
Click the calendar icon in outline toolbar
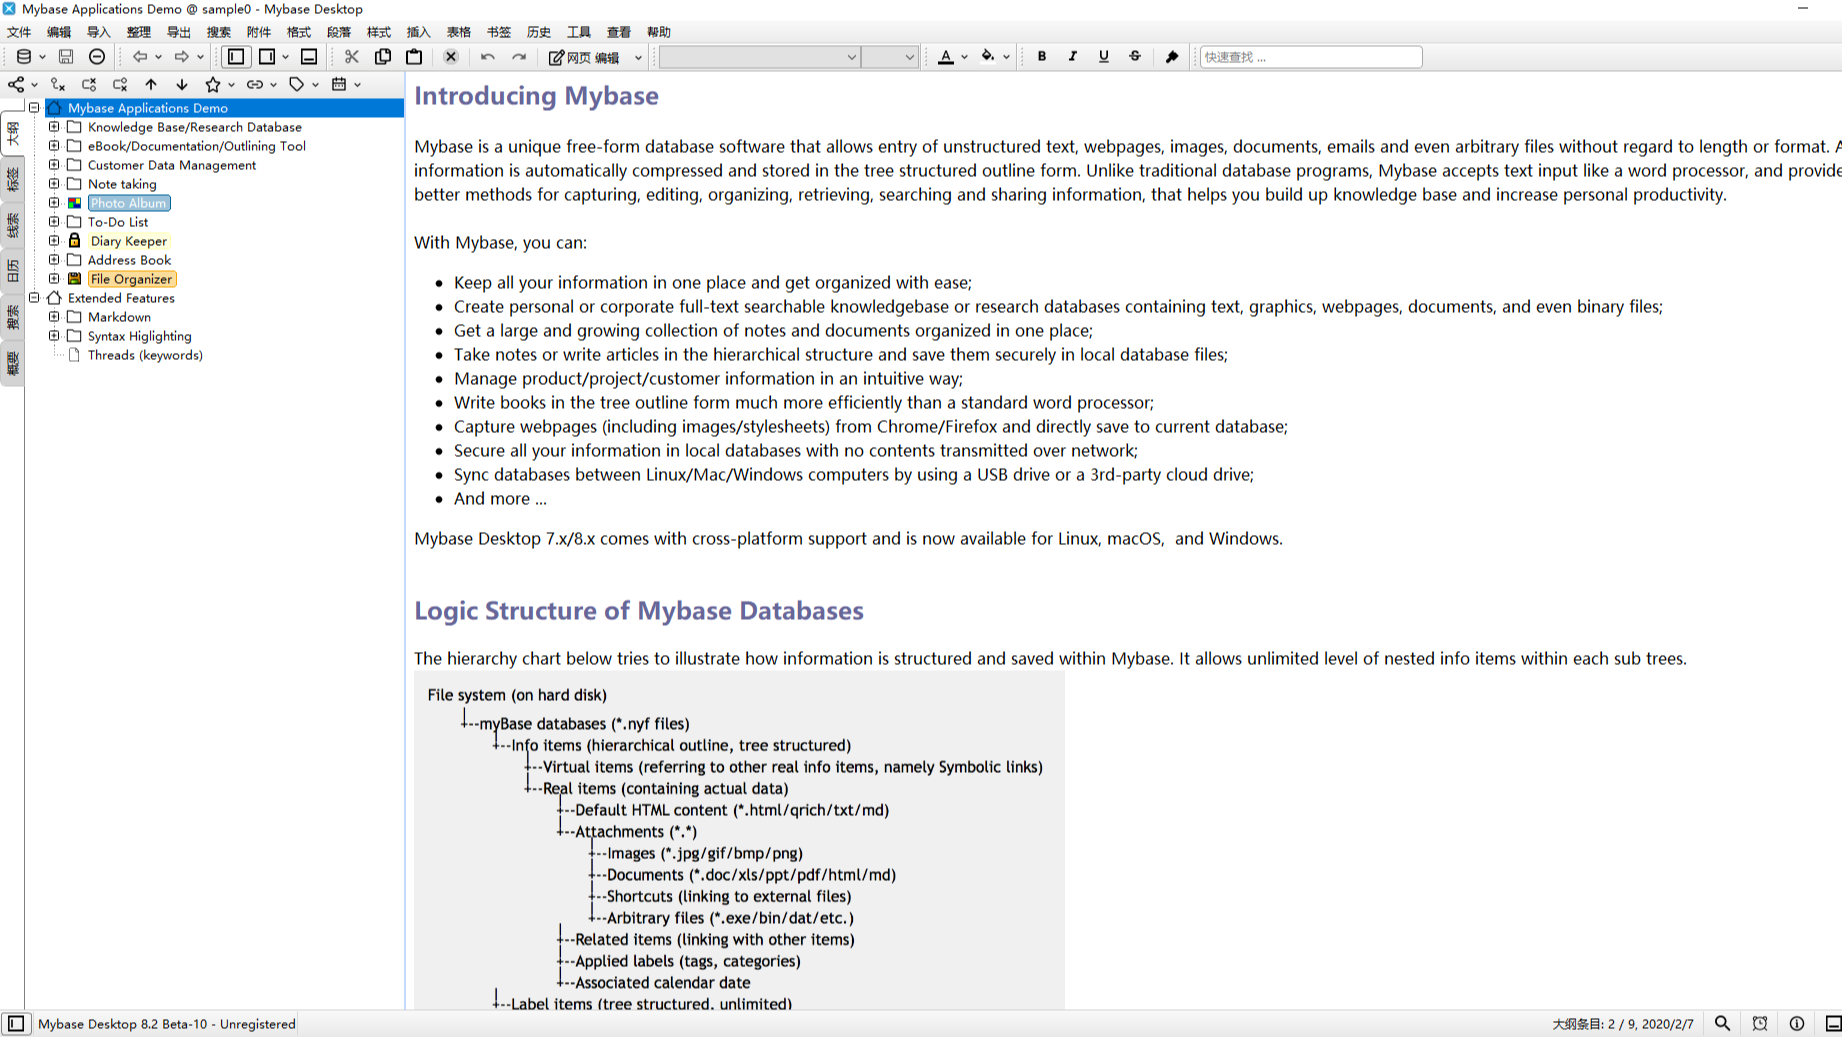point(339,84)
